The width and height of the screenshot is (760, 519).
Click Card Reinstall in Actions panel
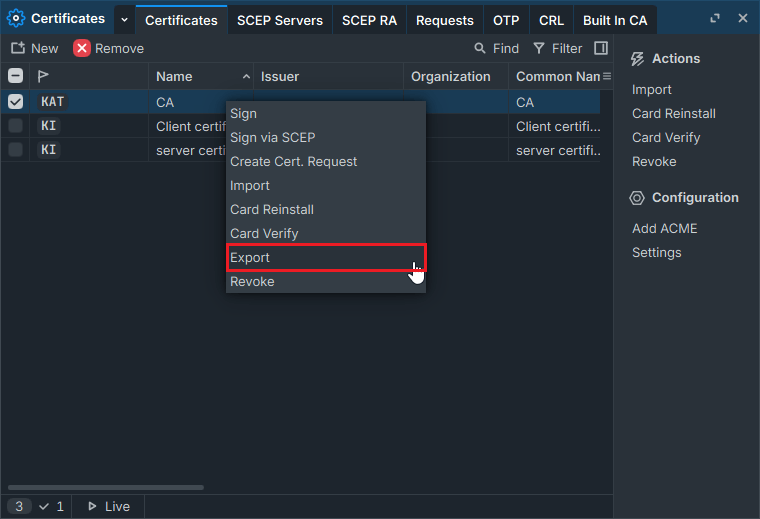674,113
